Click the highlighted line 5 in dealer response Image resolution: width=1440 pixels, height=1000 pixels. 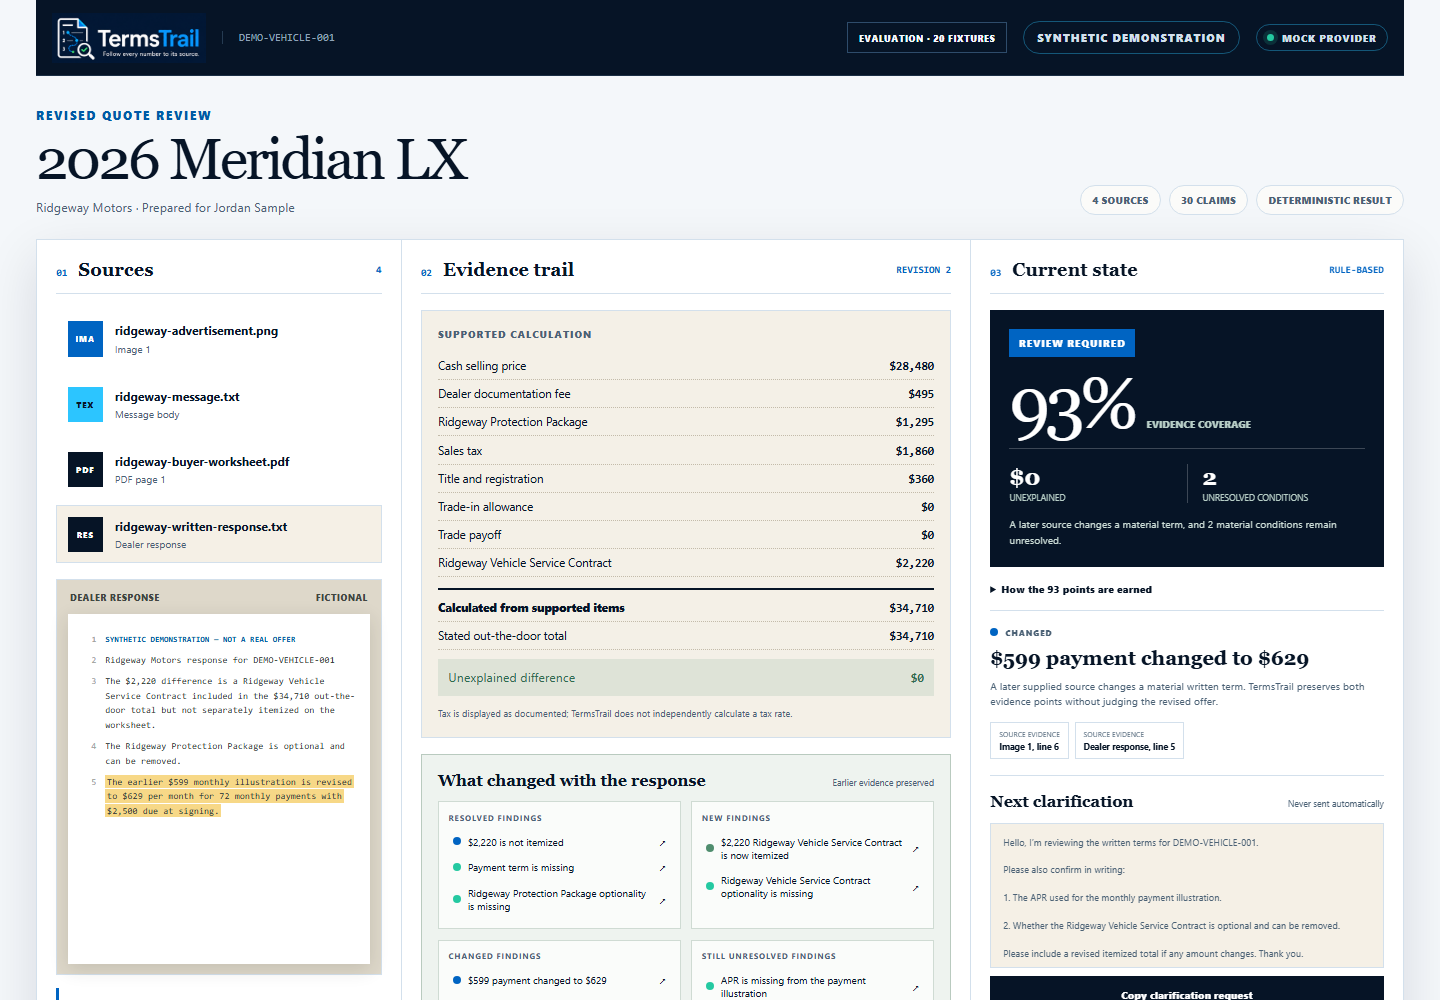point(229,797)
